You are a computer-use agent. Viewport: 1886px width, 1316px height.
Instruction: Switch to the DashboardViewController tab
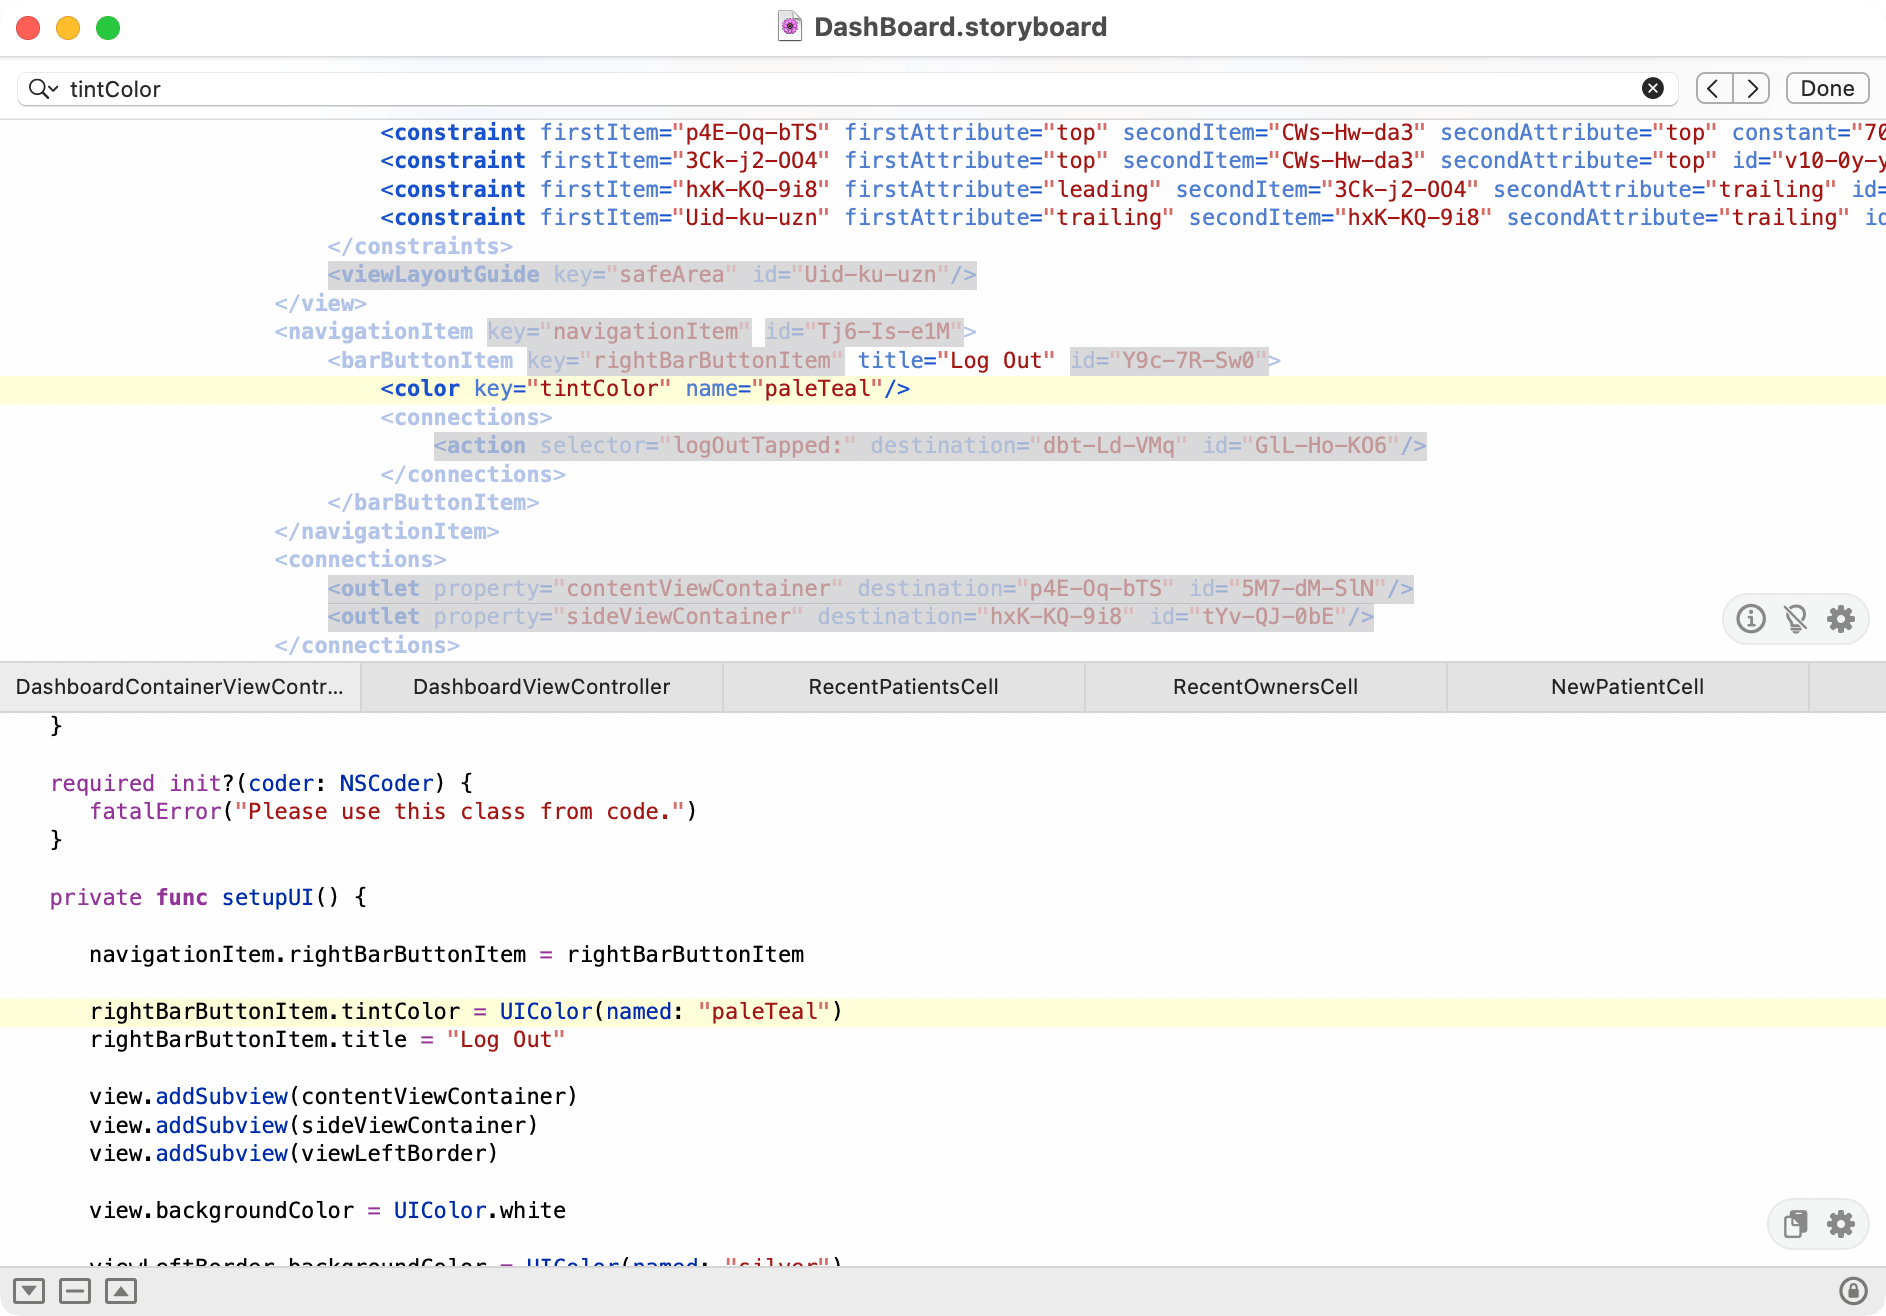pos(541,687)
